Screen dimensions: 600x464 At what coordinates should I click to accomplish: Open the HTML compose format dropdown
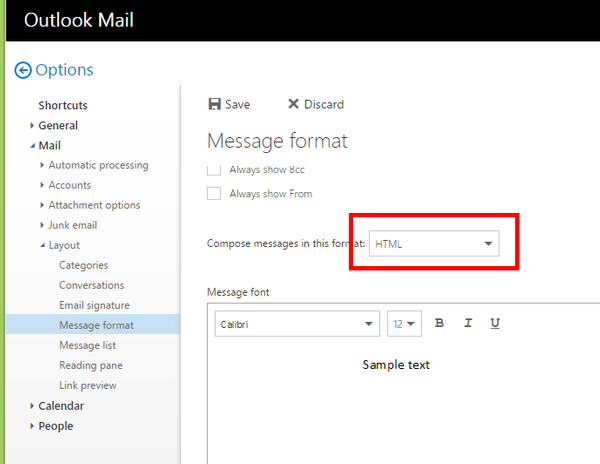(434, 243)
